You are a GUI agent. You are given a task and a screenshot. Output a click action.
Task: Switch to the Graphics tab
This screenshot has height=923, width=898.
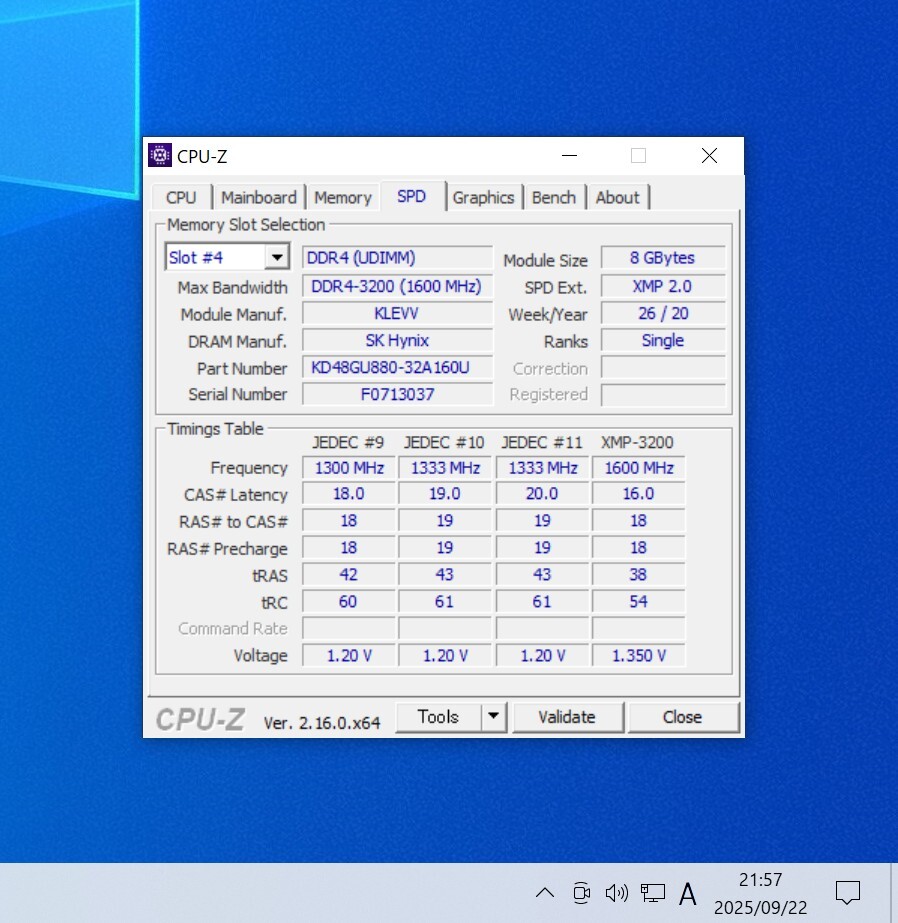coord(483,197)
